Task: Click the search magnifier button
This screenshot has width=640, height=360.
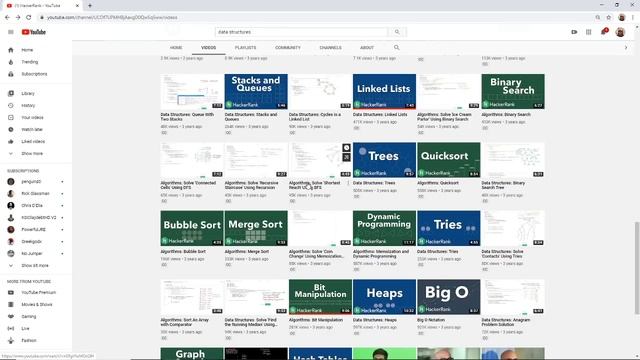Action: [397, 32]
